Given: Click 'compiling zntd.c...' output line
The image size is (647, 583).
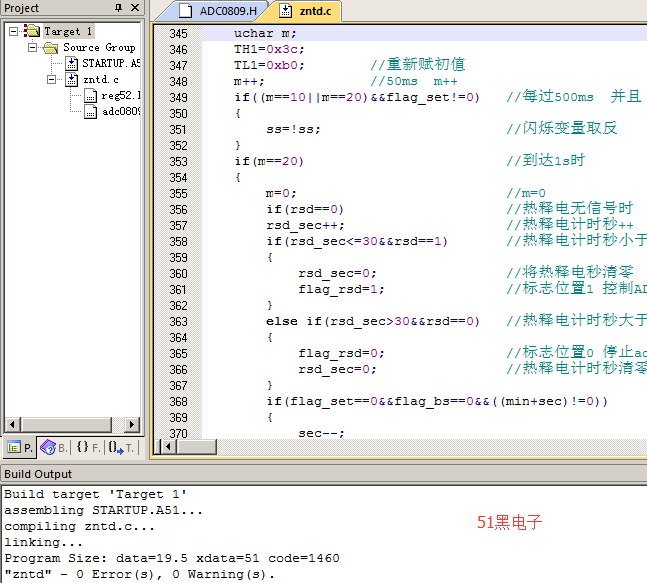Looking at the screenshot, I should pos(79,526).
